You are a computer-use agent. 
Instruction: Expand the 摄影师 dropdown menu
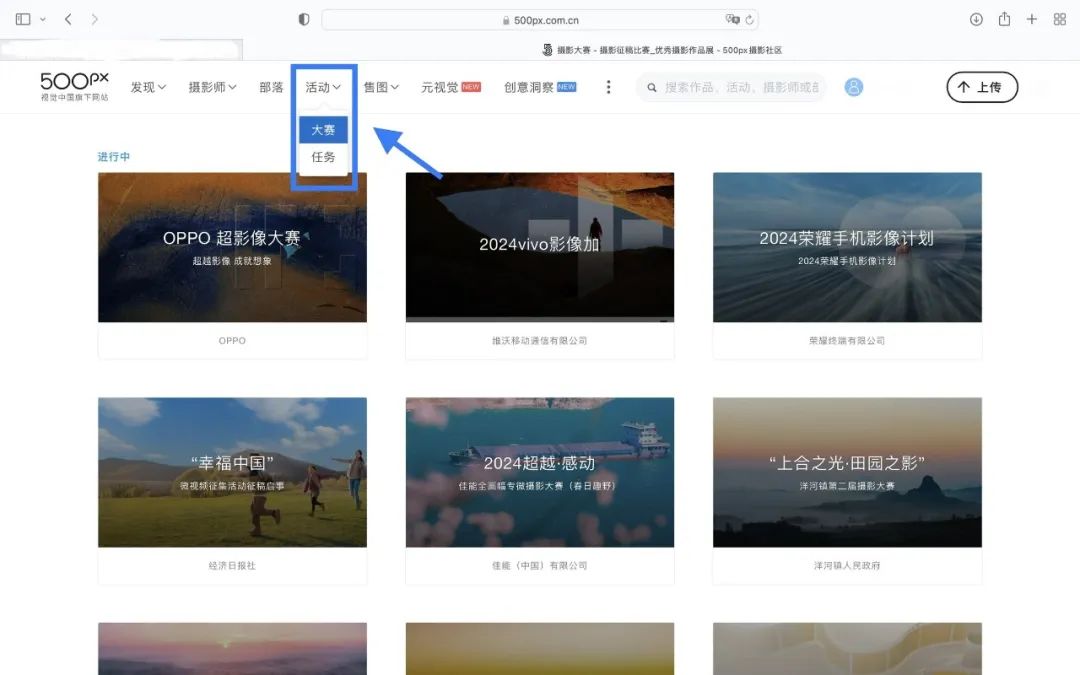pyautogui.click(x=212, y=87)
